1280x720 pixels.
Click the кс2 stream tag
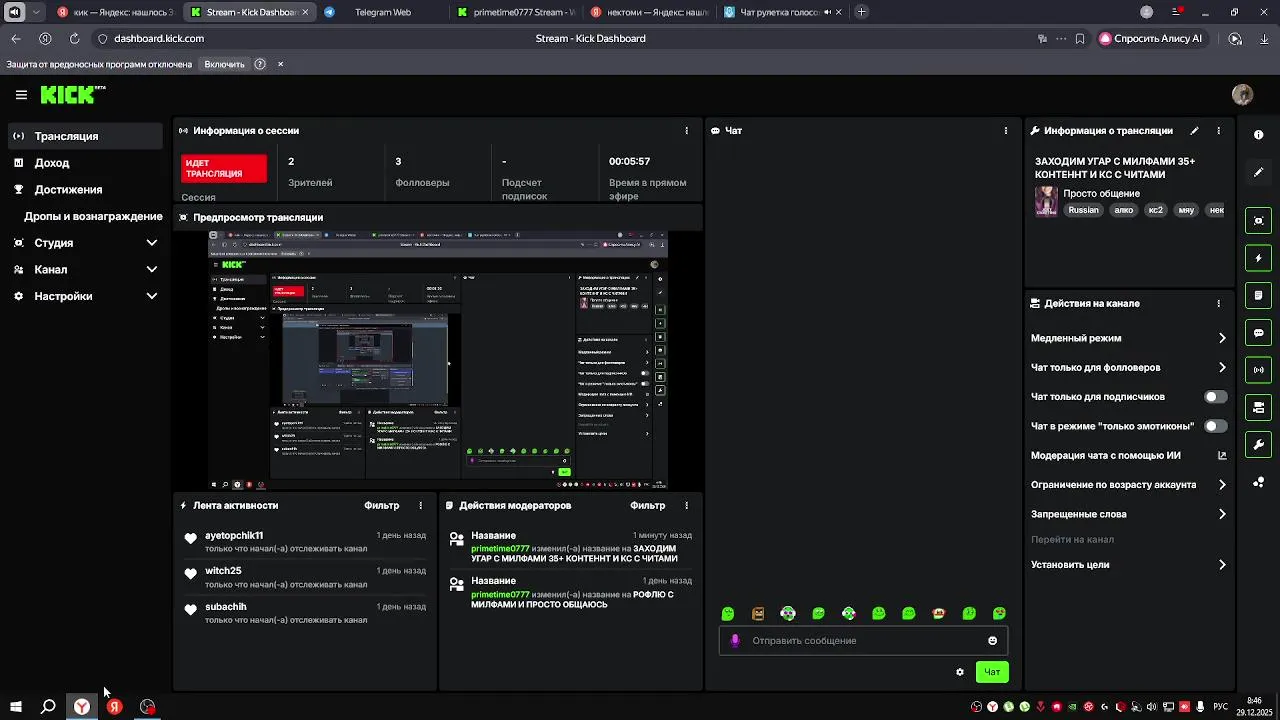(x=1156, y=211)
